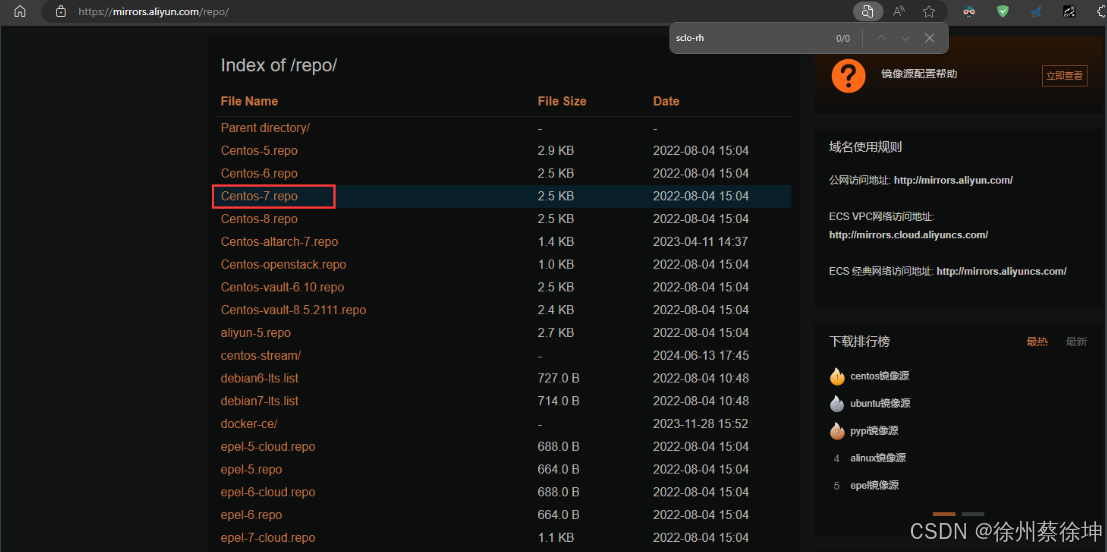Open the blue sailboat extension icon
The height and width of the screenshot is (552, 1107).
pos(1036,11)
